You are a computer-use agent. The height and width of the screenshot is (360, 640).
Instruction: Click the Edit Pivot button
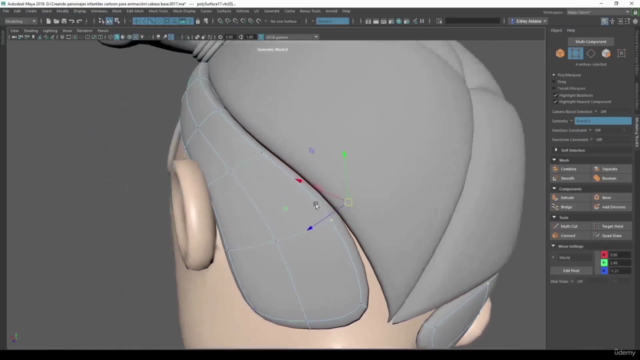click(x=571, y=271)
